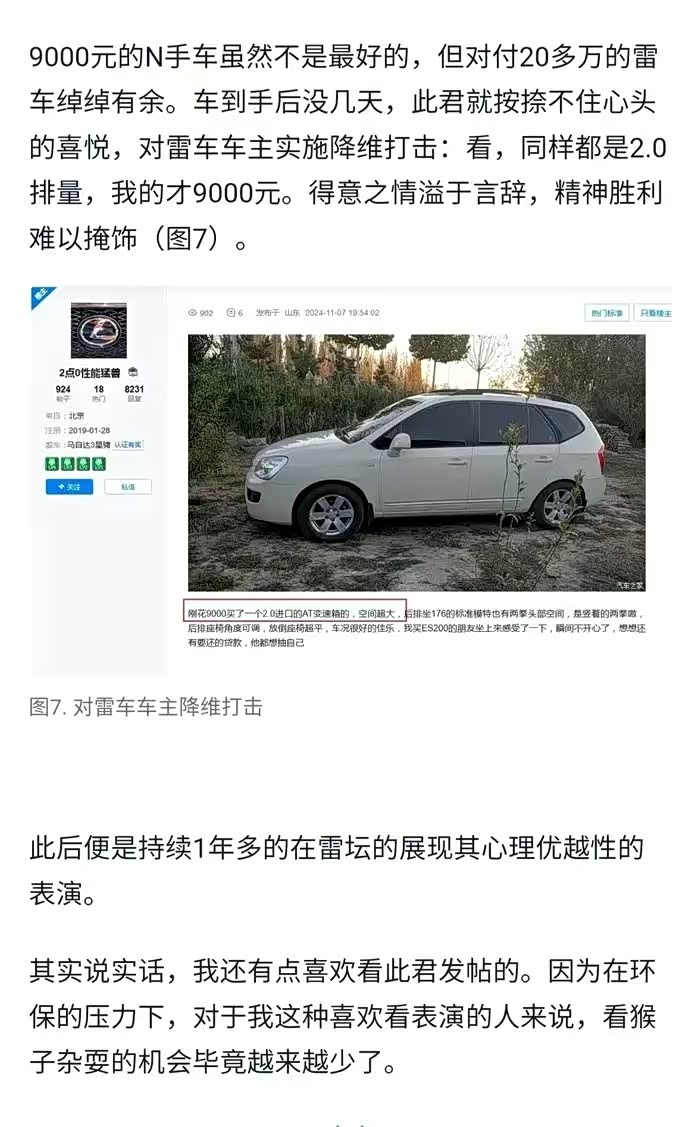
Task: Open the 认证有奖 link
Action: click(129, 445)
